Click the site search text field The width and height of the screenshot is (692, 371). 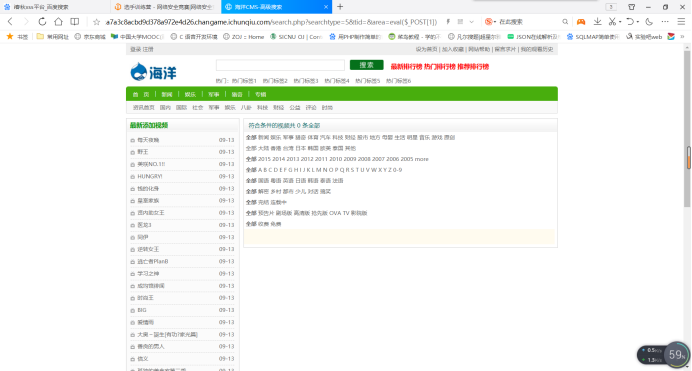[x=280, y=65]
